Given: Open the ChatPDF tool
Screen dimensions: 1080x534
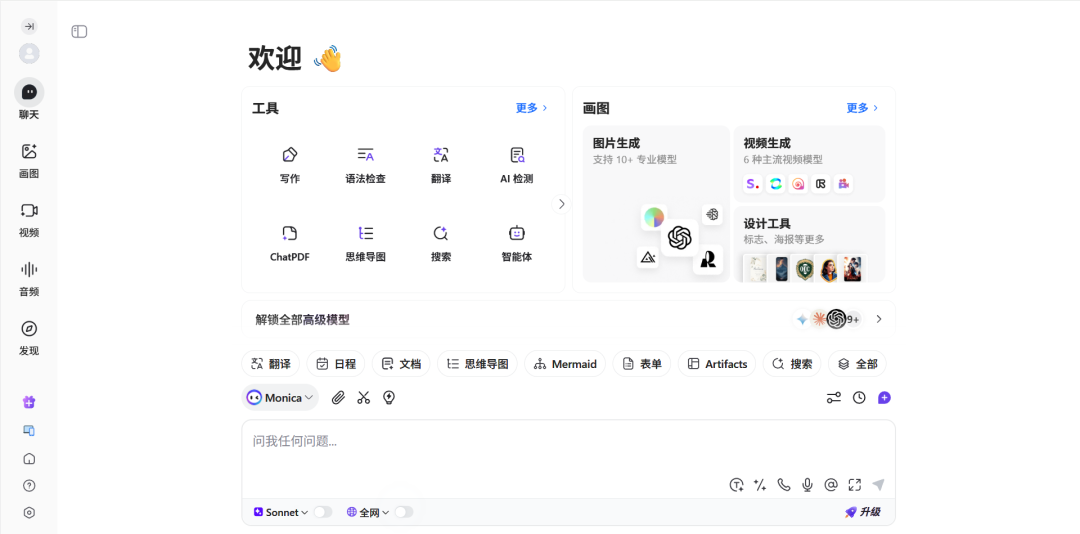Looking at the screenshot, I should tap(289, 243).
